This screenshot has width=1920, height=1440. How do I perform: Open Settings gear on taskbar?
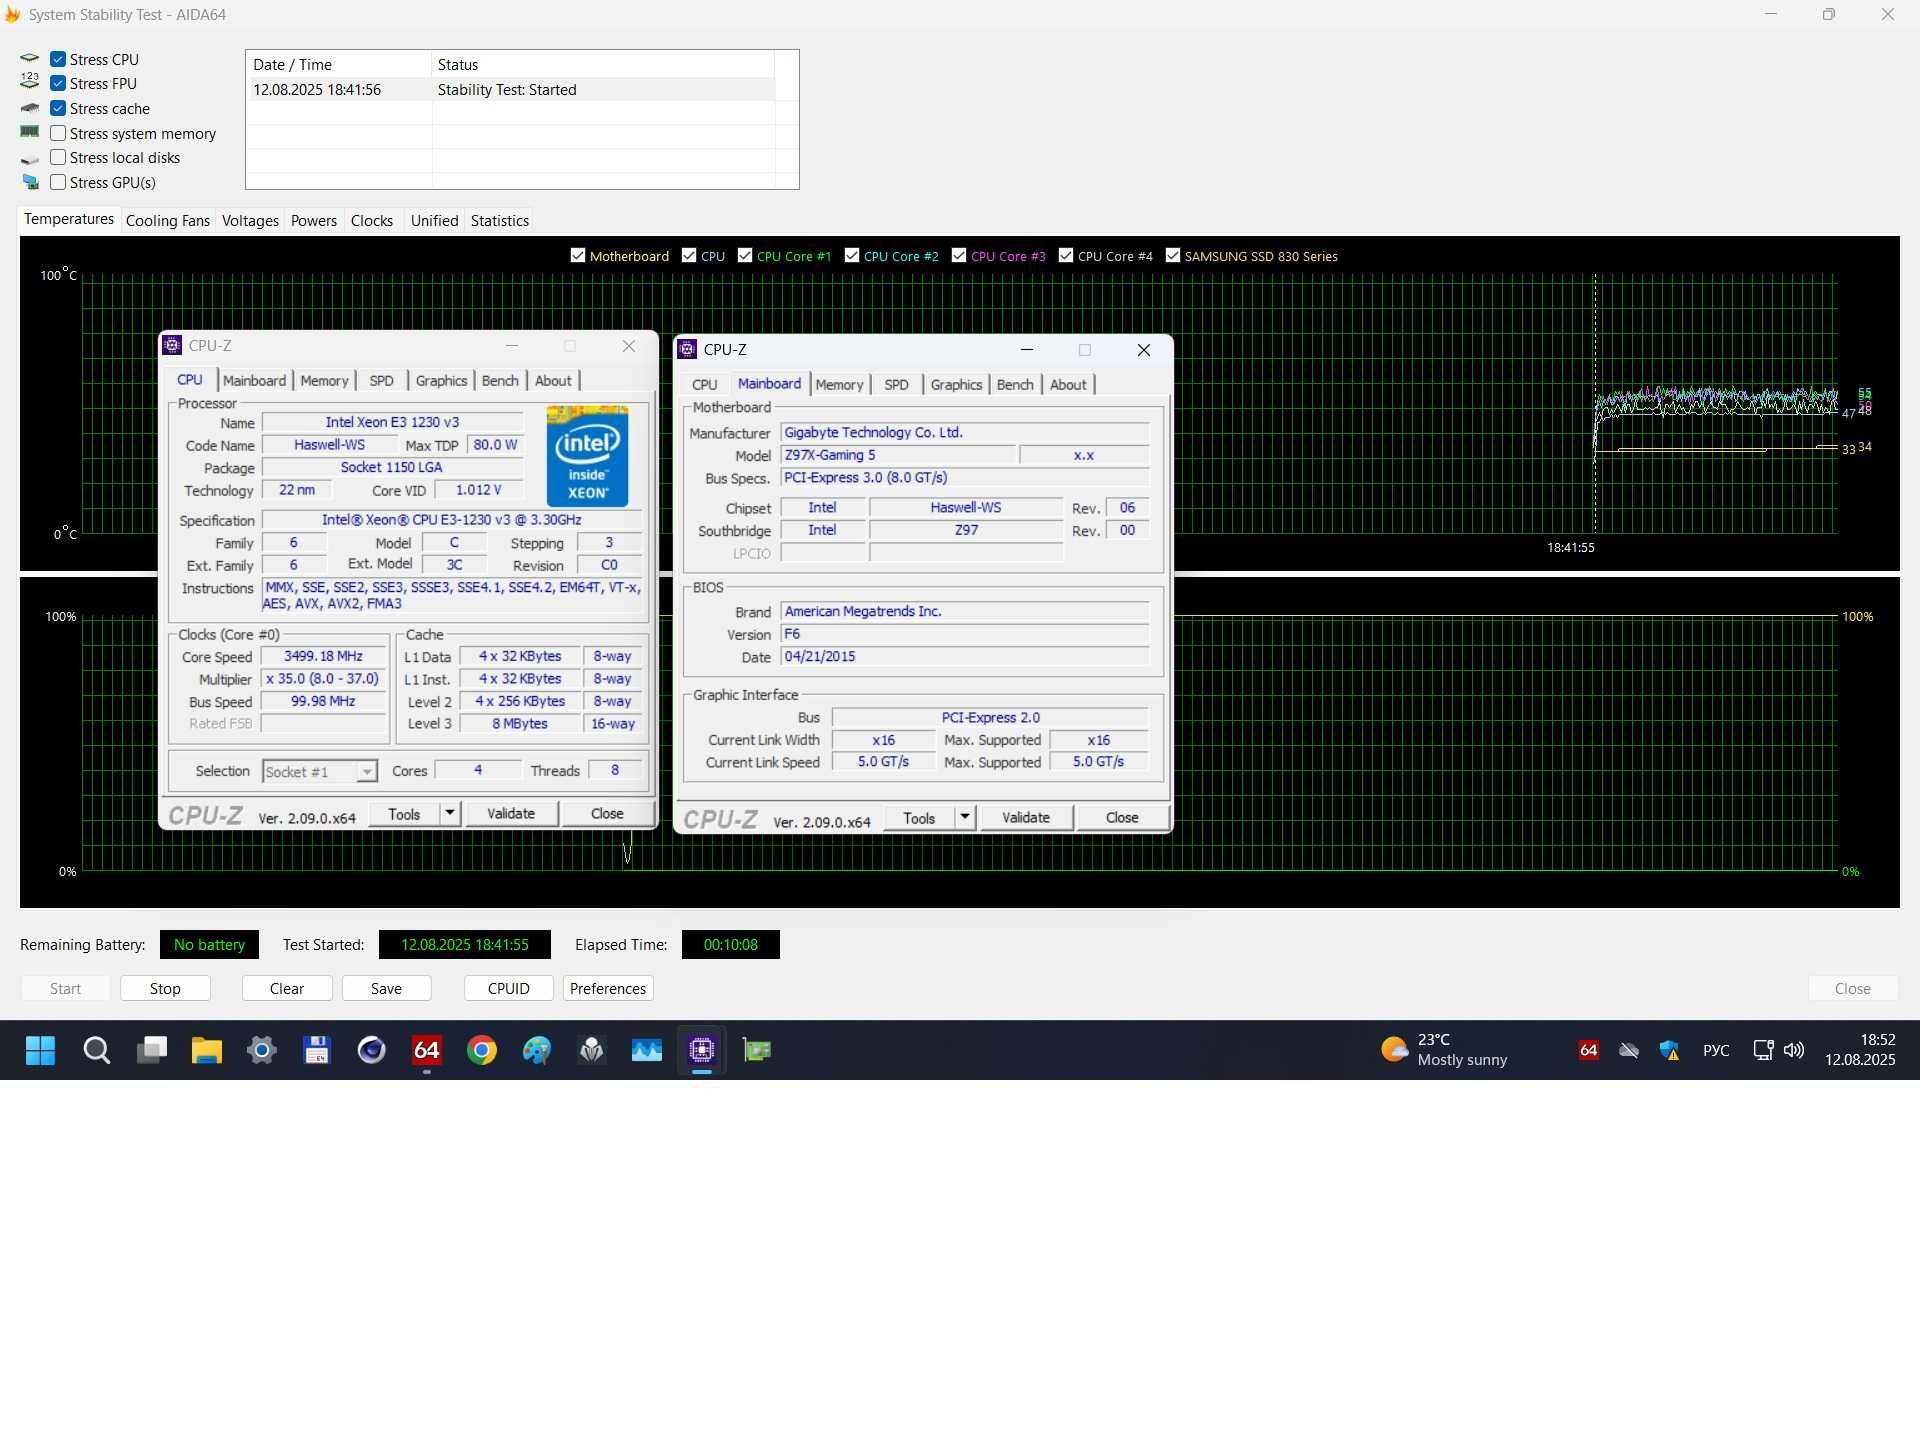click(262, 1050)
